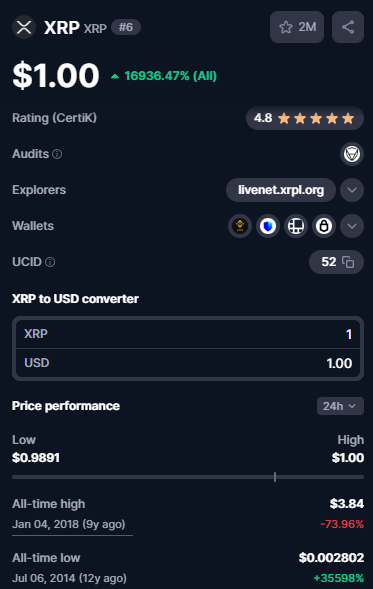The height and width of the screenshot is (589, 373).
Task: Open the 24h price performance dropdown
Action: [340, 406]
